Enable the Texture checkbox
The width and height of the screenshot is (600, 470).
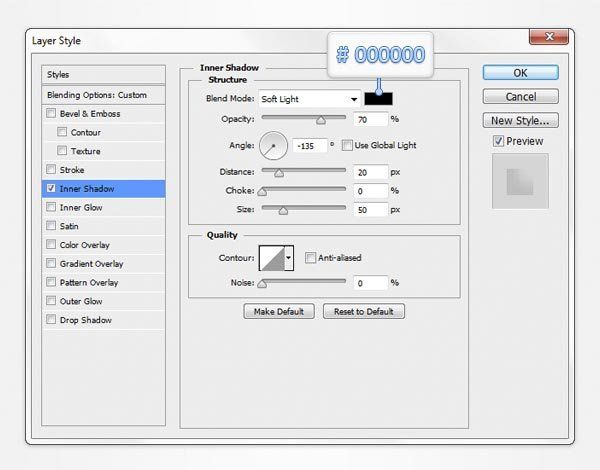(62, 150)
